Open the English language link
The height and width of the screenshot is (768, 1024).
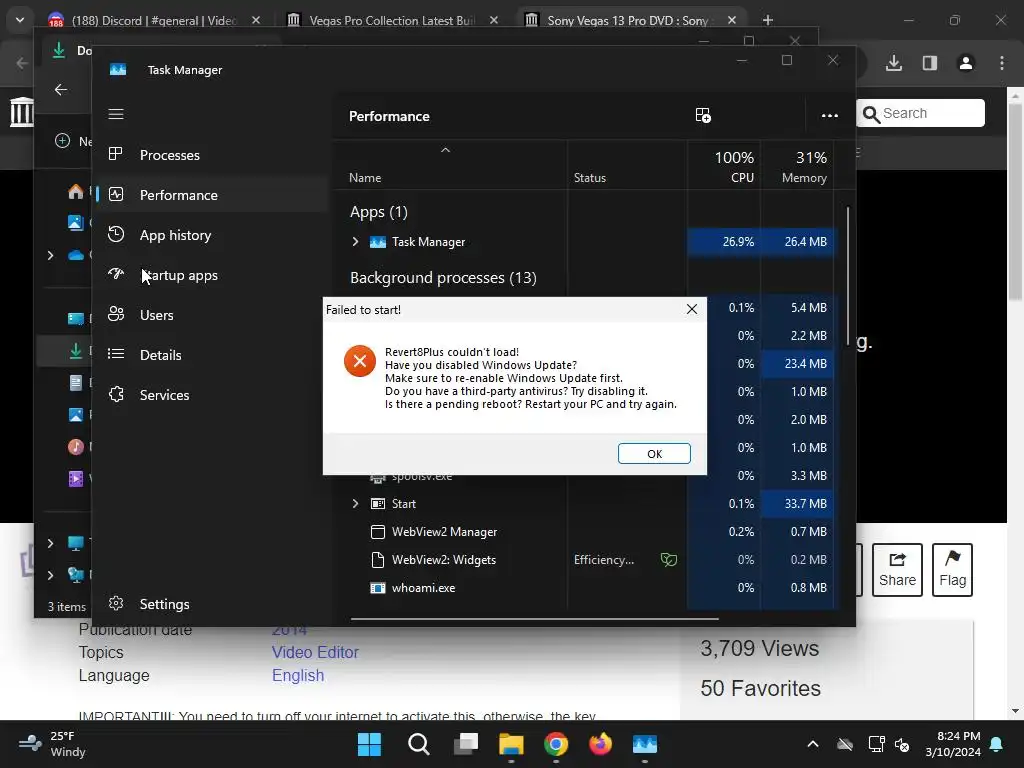click(298, 675)
